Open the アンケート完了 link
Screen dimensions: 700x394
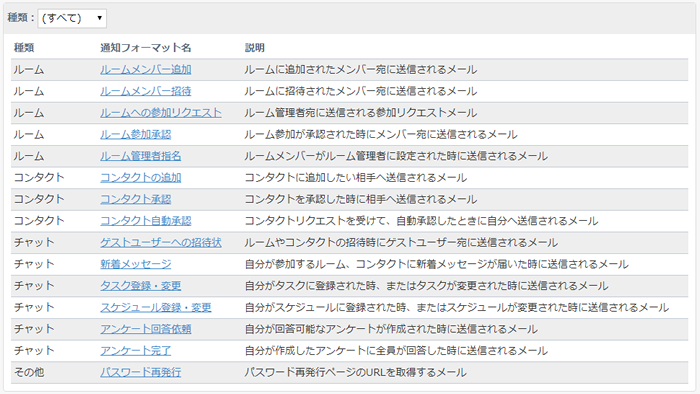coord(136,351)
